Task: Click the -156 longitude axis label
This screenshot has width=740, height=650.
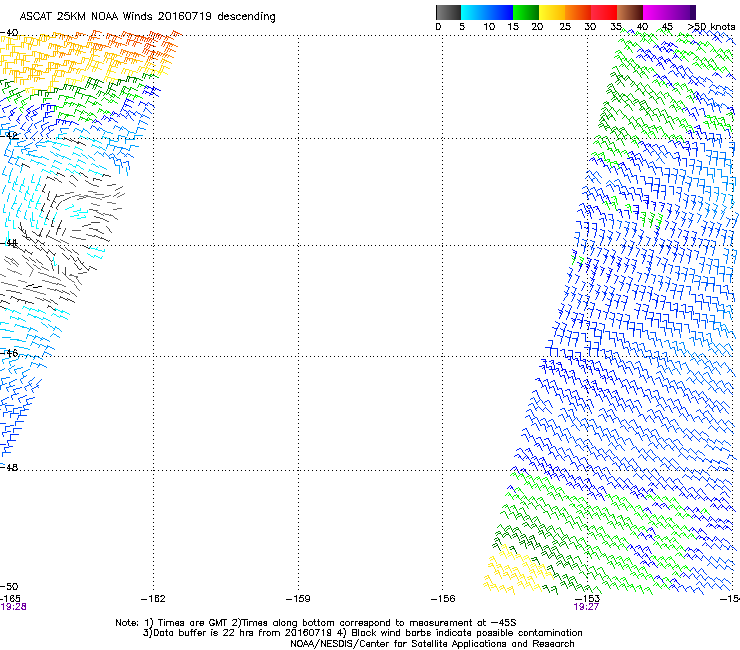Action: 443,599
